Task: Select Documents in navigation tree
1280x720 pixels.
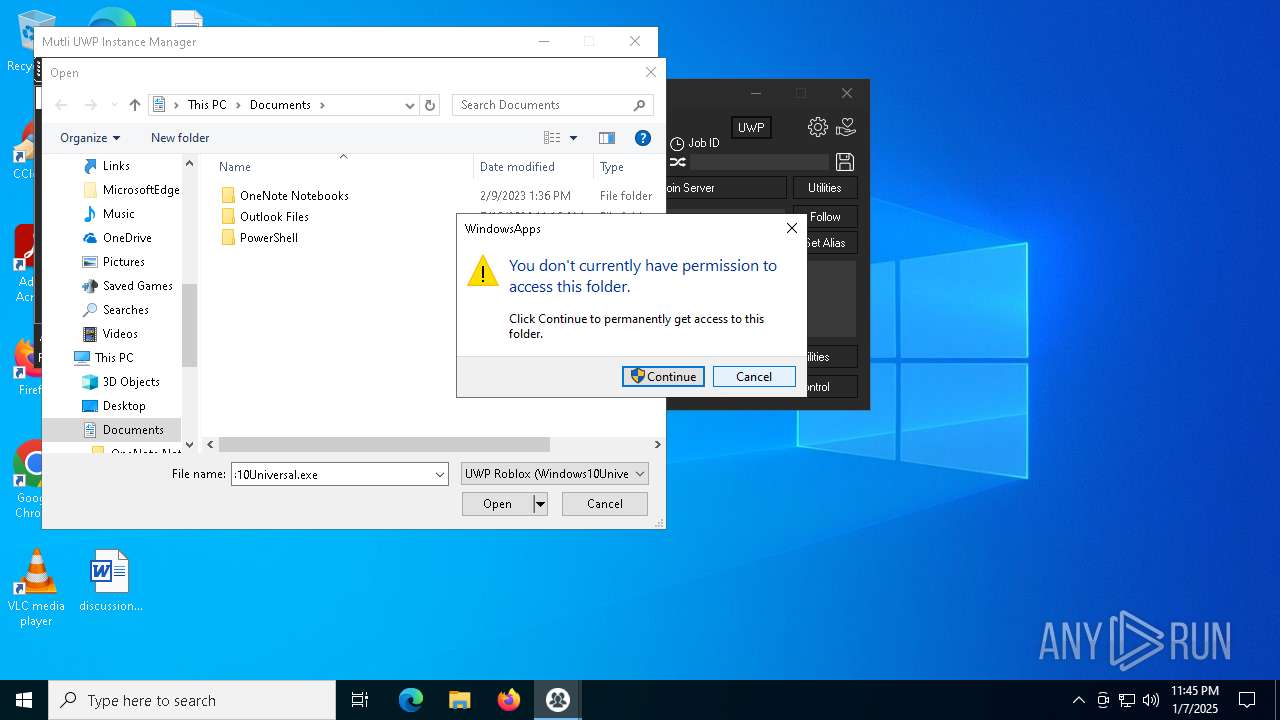Action: point(132,430)
